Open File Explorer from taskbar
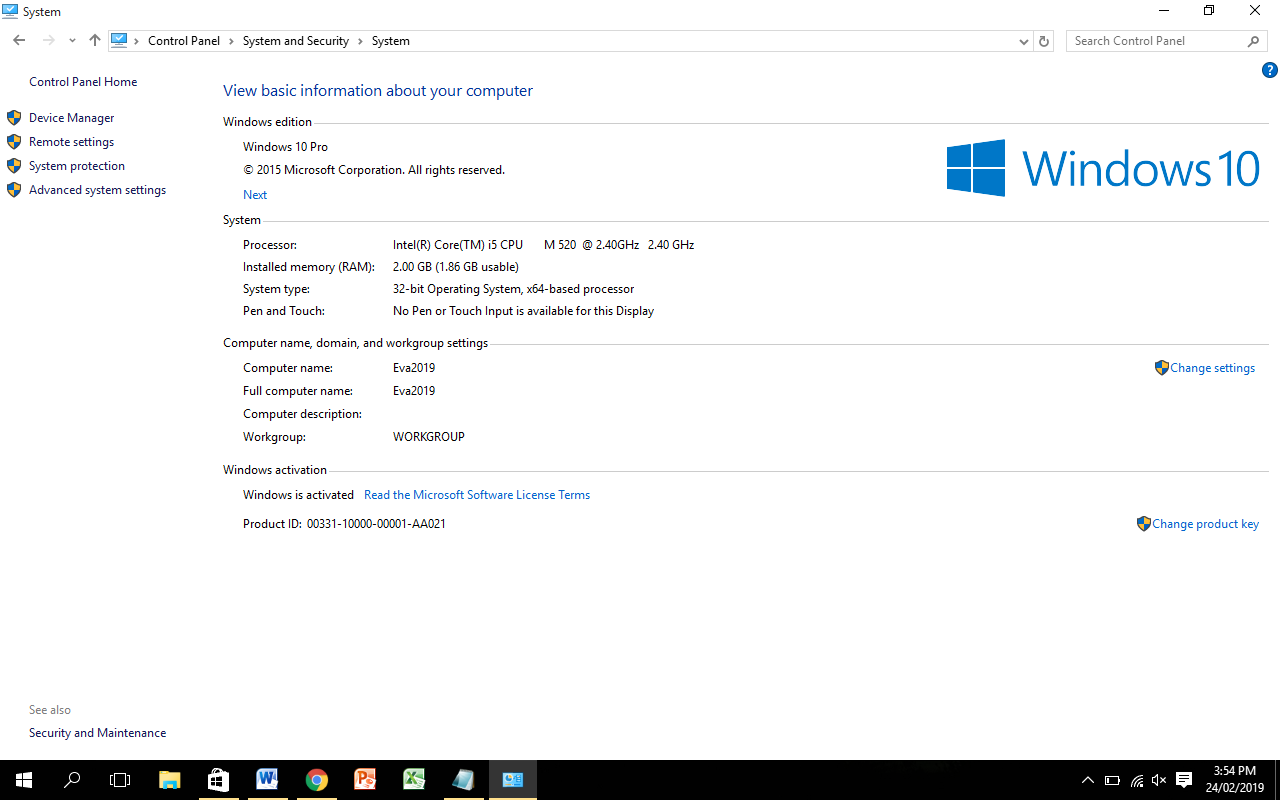 (169, 780)
